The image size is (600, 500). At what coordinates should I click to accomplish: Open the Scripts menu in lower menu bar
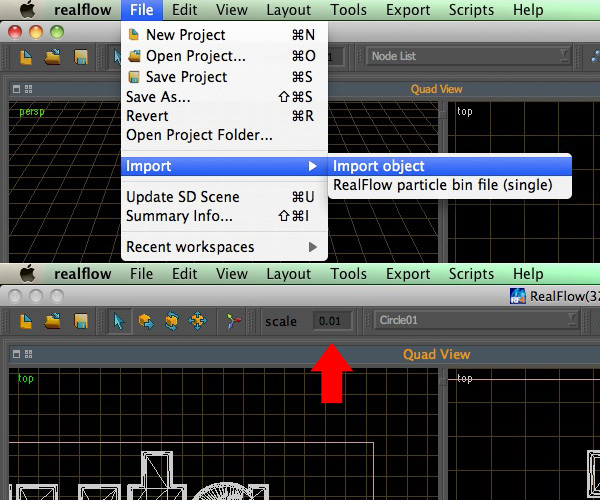click(471, 274)
